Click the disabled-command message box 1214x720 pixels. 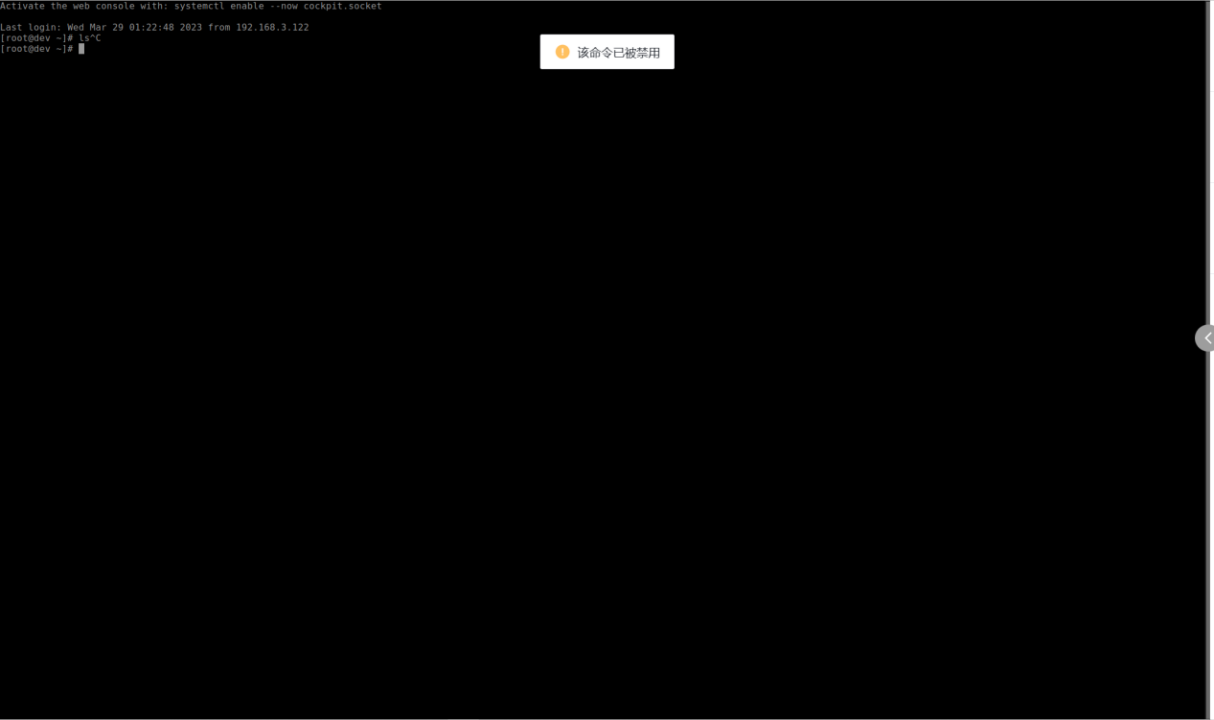point(607,51)
